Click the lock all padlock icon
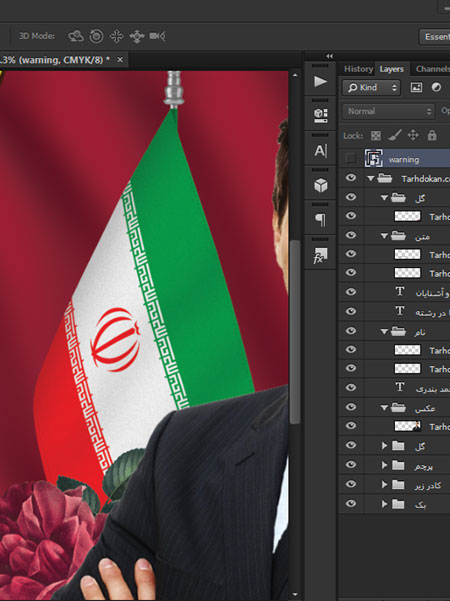The height and width of the screenshot is (601, 450). tap(432, 135)
